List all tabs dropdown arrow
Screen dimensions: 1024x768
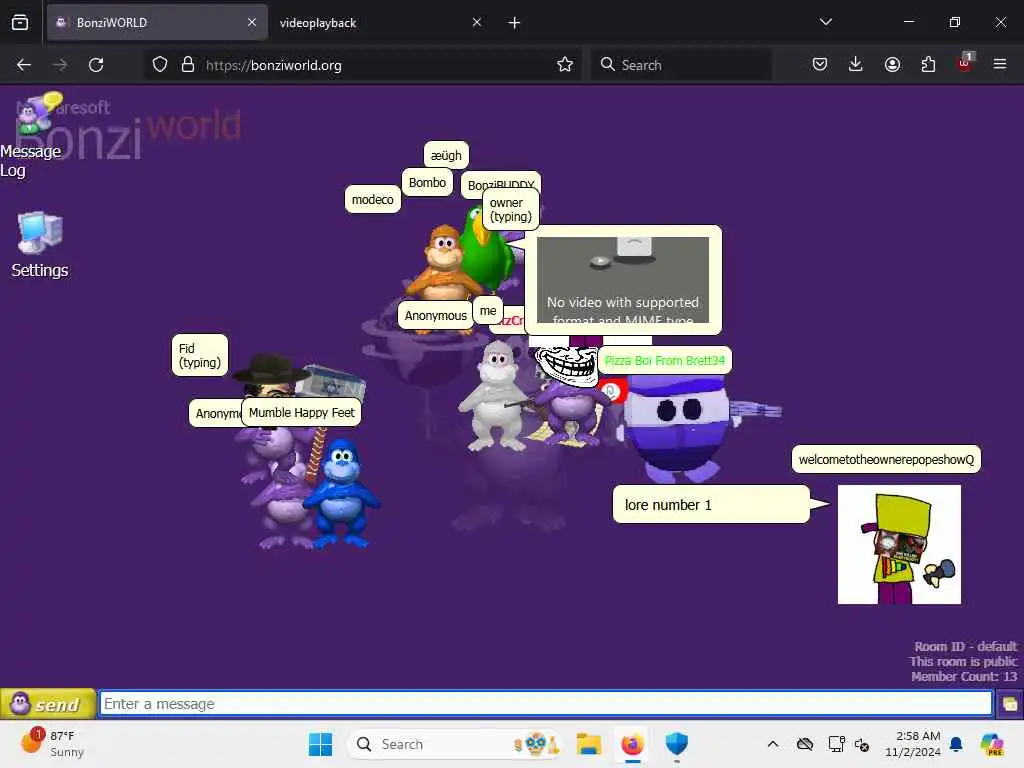tap(825, 22)
